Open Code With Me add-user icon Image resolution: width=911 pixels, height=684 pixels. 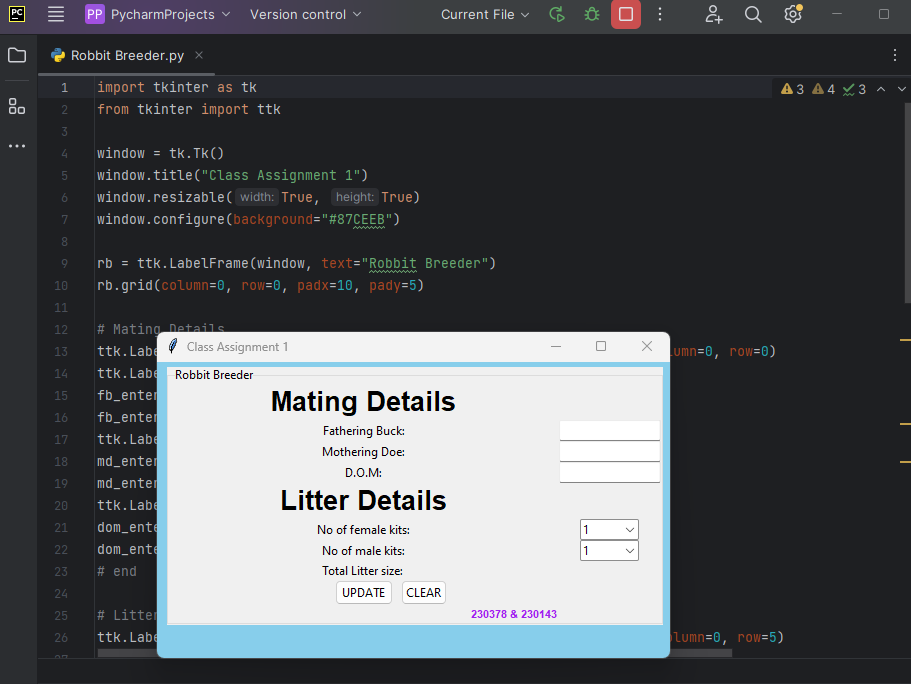coord(713,15)
